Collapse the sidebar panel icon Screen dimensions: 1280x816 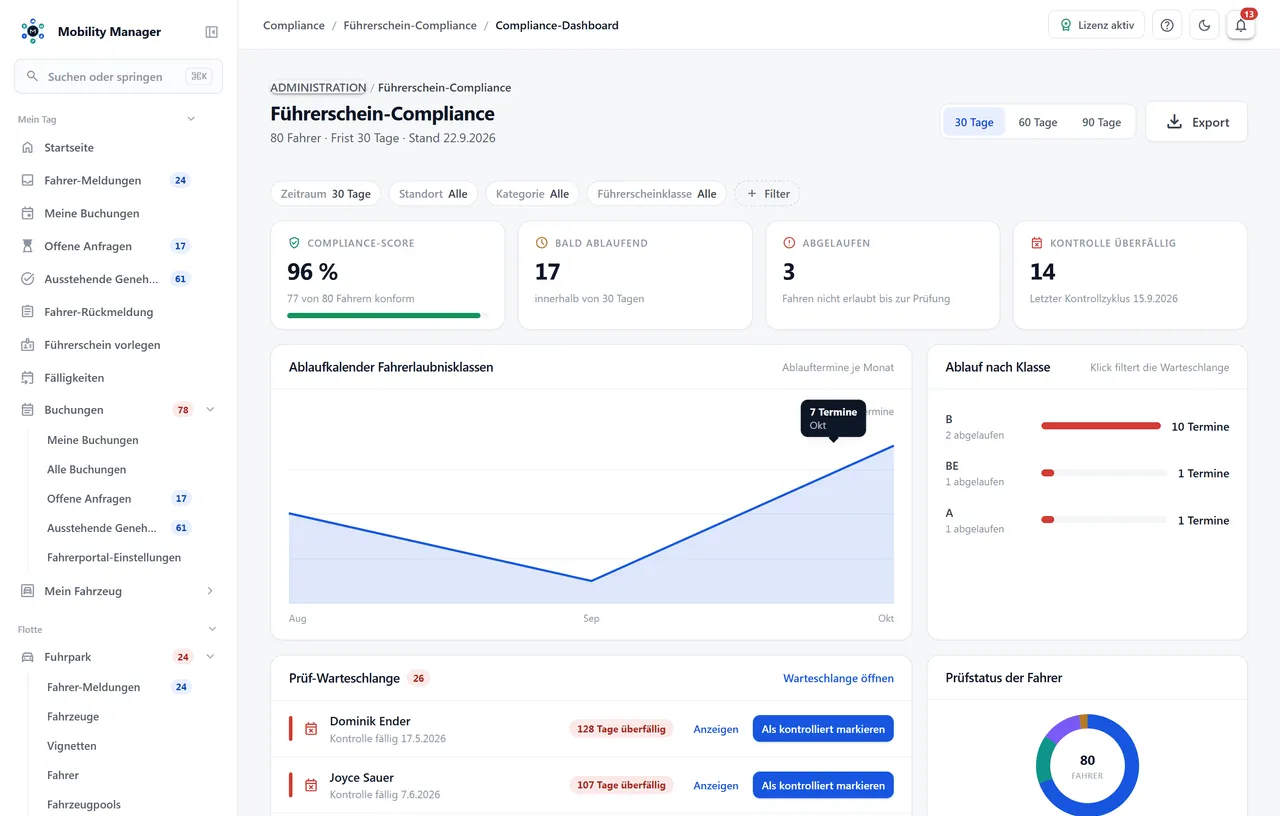(x=212, y=32)
